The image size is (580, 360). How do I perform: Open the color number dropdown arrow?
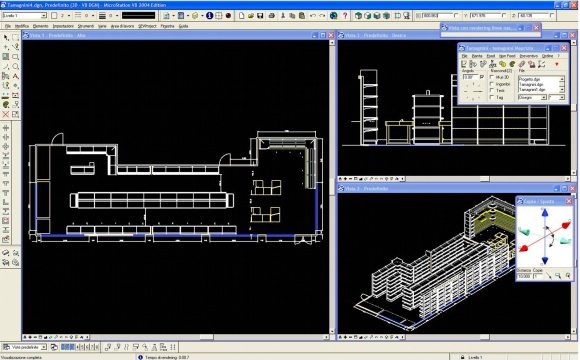pos(69,16)
